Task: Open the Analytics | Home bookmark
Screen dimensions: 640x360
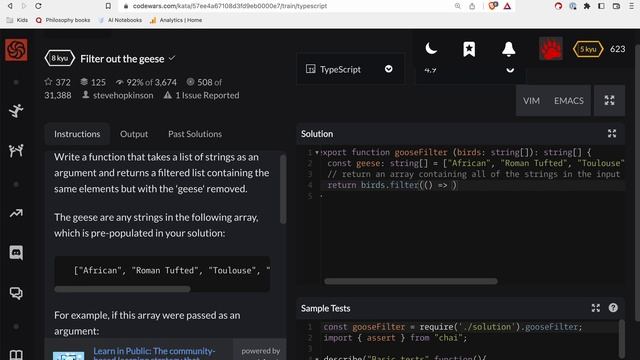Action: pyautogui.click(x=176, y=20)
